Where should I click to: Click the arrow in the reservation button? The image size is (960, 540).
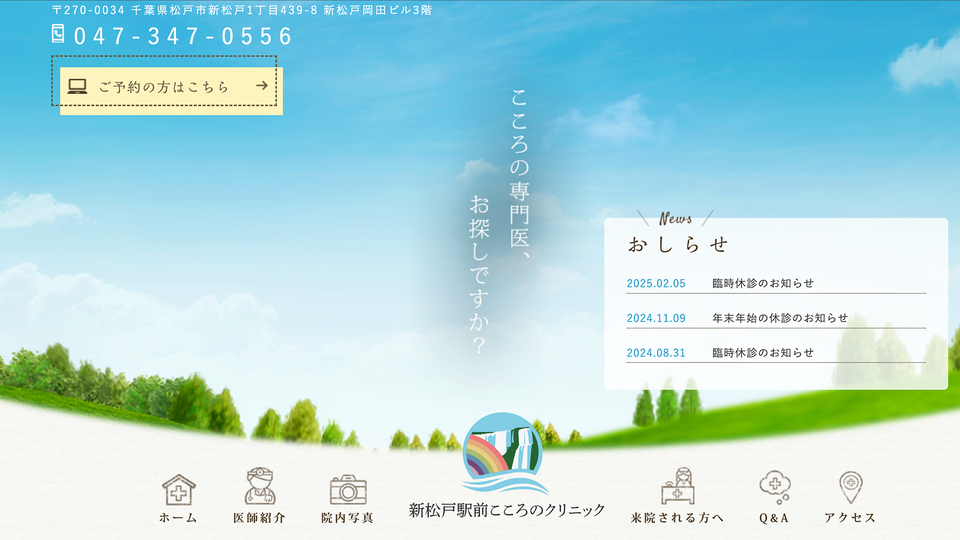[262, 86]
